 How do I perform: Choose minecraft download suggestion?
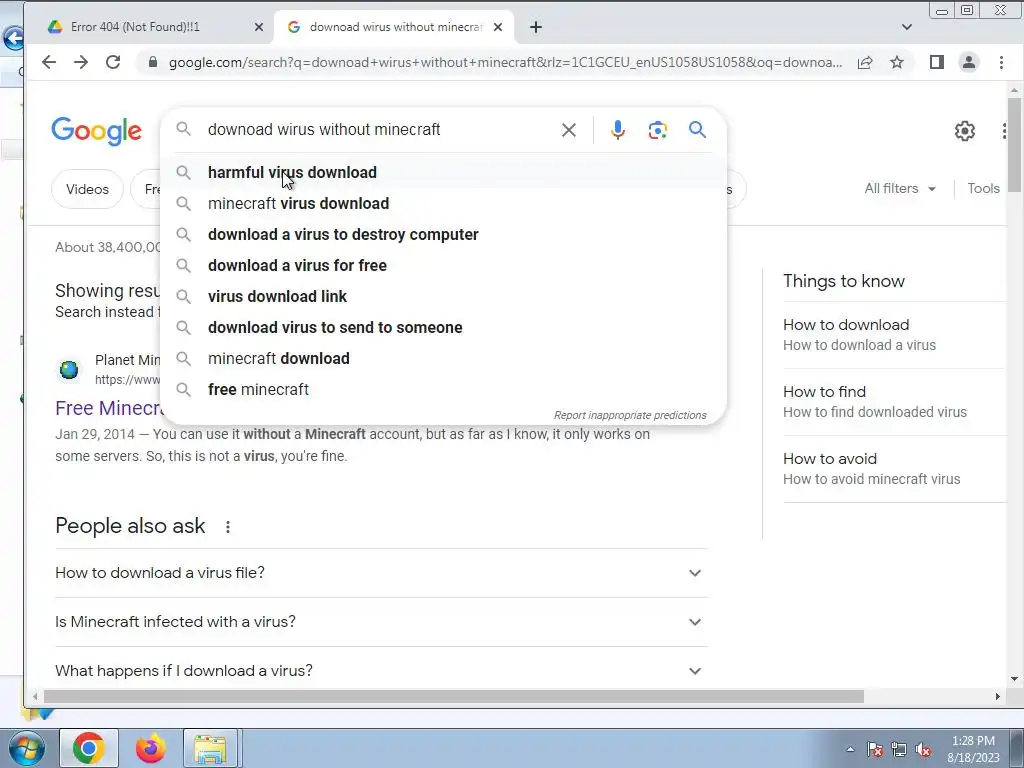pyautogui.click(x=443, y=359)
